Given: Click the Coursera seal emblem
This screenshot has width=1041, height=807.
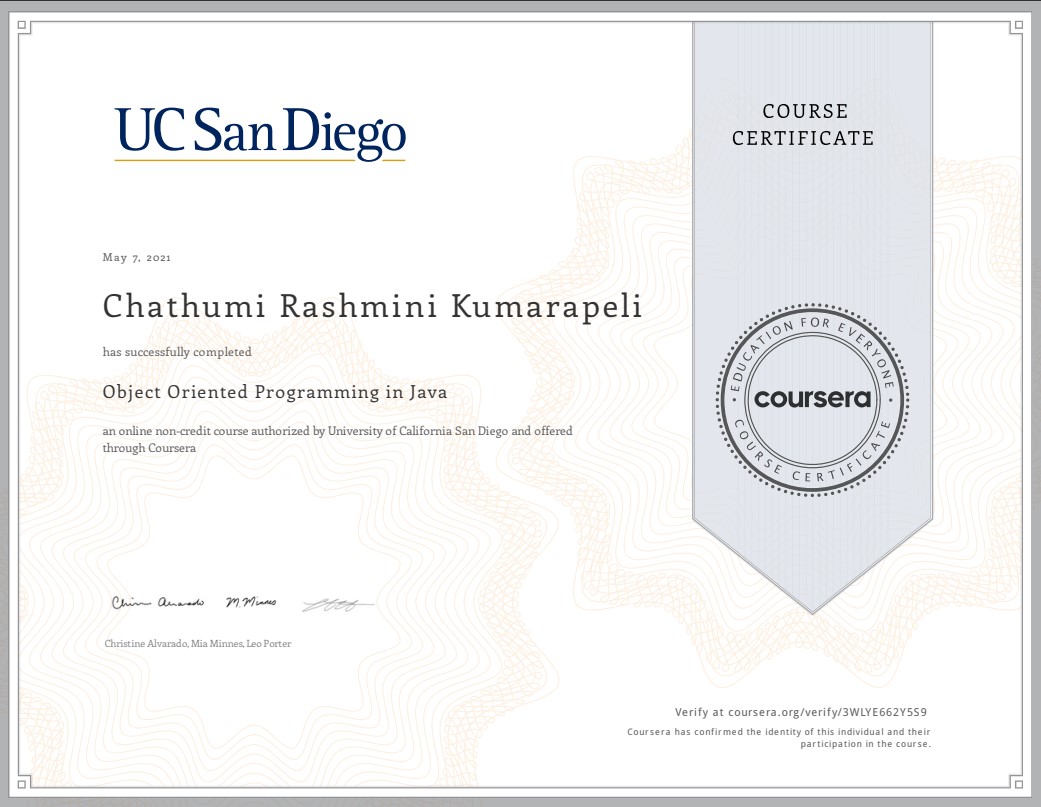Looking at the screenshot, I should click(x=812, y=400).
